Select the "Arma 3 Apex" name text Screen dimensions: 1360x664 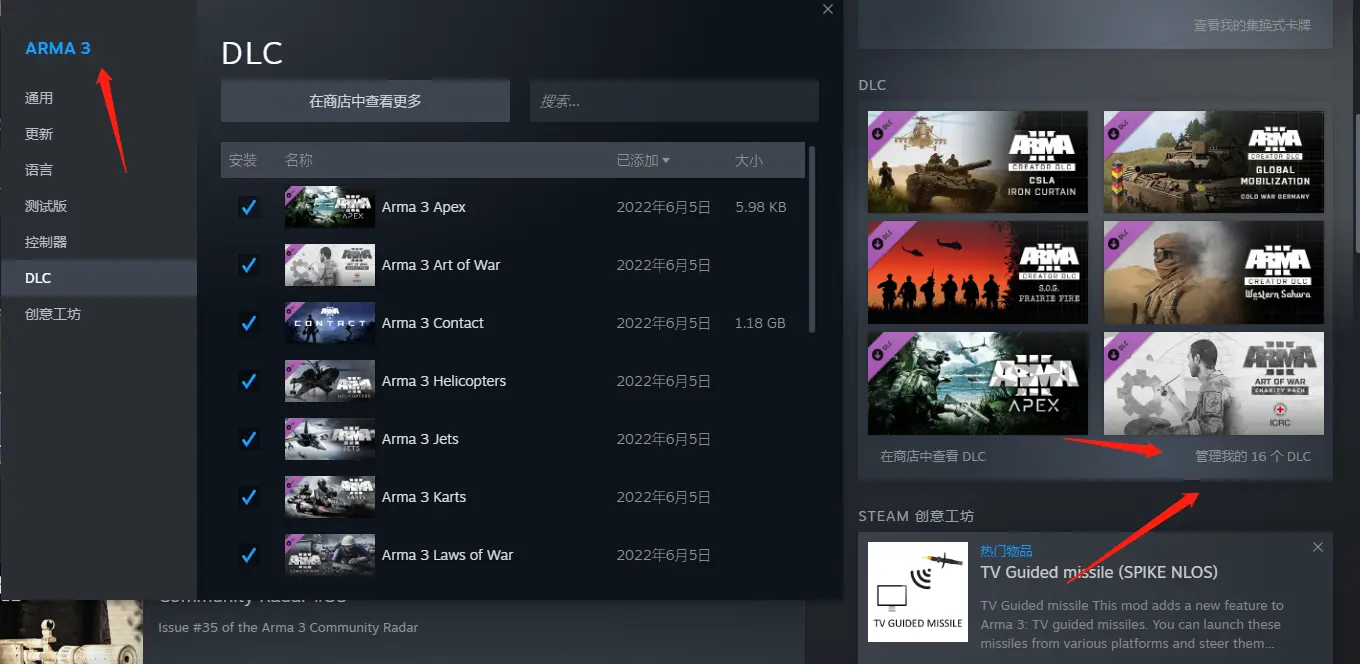pos(424,207)
